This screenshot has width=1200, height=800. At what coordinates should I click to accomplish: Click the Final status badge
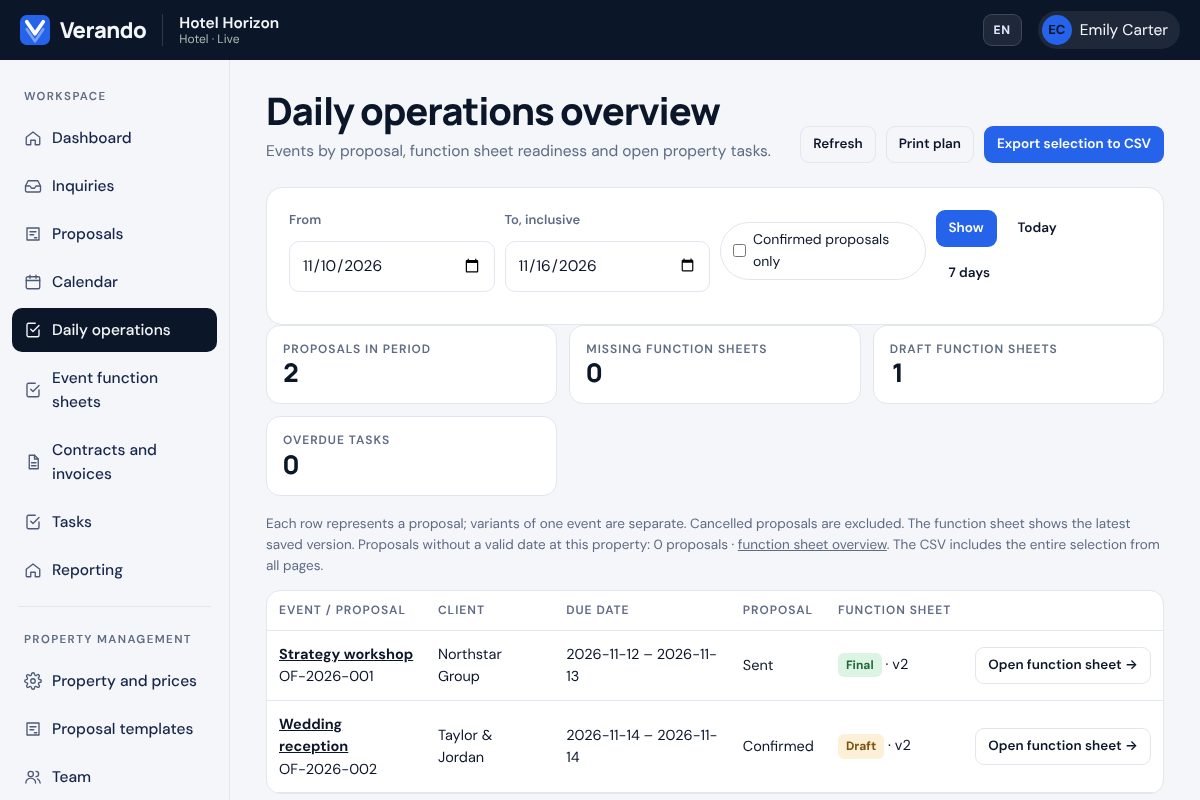point(860,665)
